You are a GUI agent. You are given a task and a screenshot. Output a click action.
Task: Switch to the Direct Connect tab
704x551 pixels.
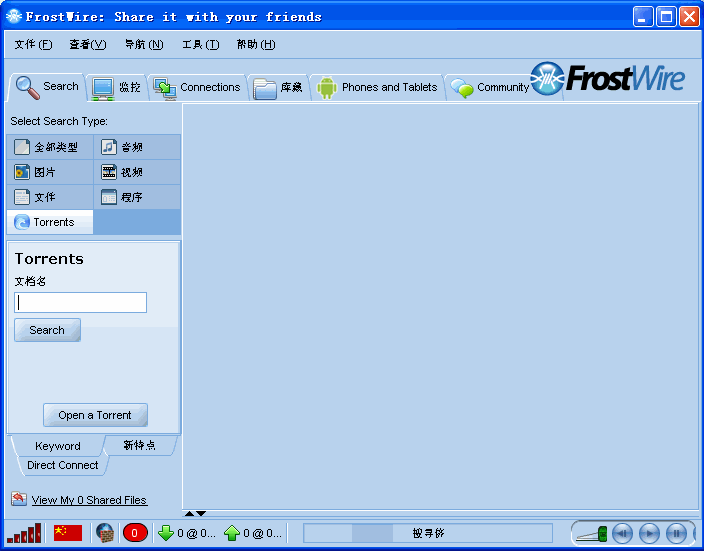(x=63, y=465)
